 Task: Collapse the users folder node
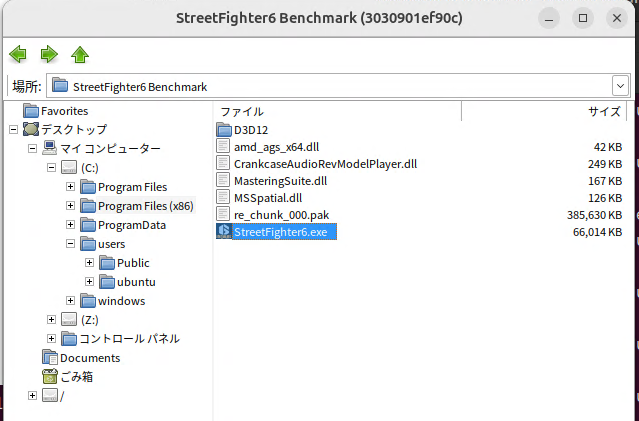[71, 244]
